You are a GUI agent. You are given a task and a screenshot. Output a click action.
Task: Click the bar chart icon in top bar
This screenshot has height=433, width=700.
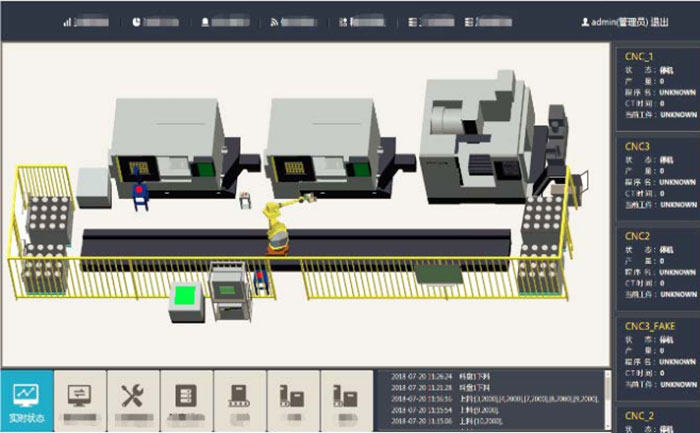(68, 21)
